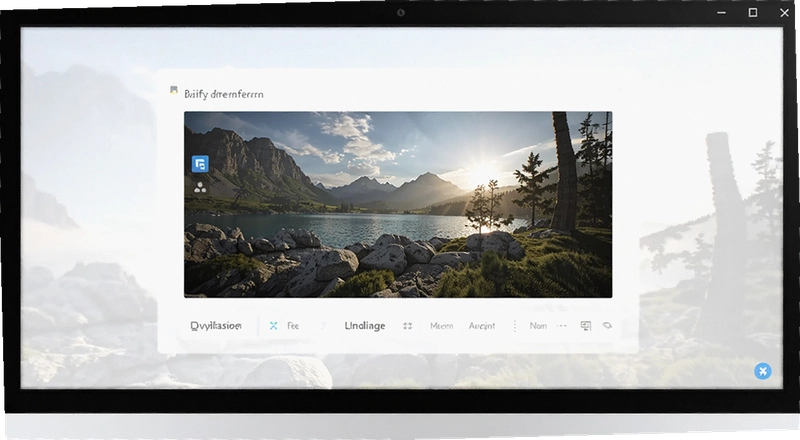Click the small icon beside dialog title
The width and height of the screenshot is (800, 440).
(x=174, y=91)
